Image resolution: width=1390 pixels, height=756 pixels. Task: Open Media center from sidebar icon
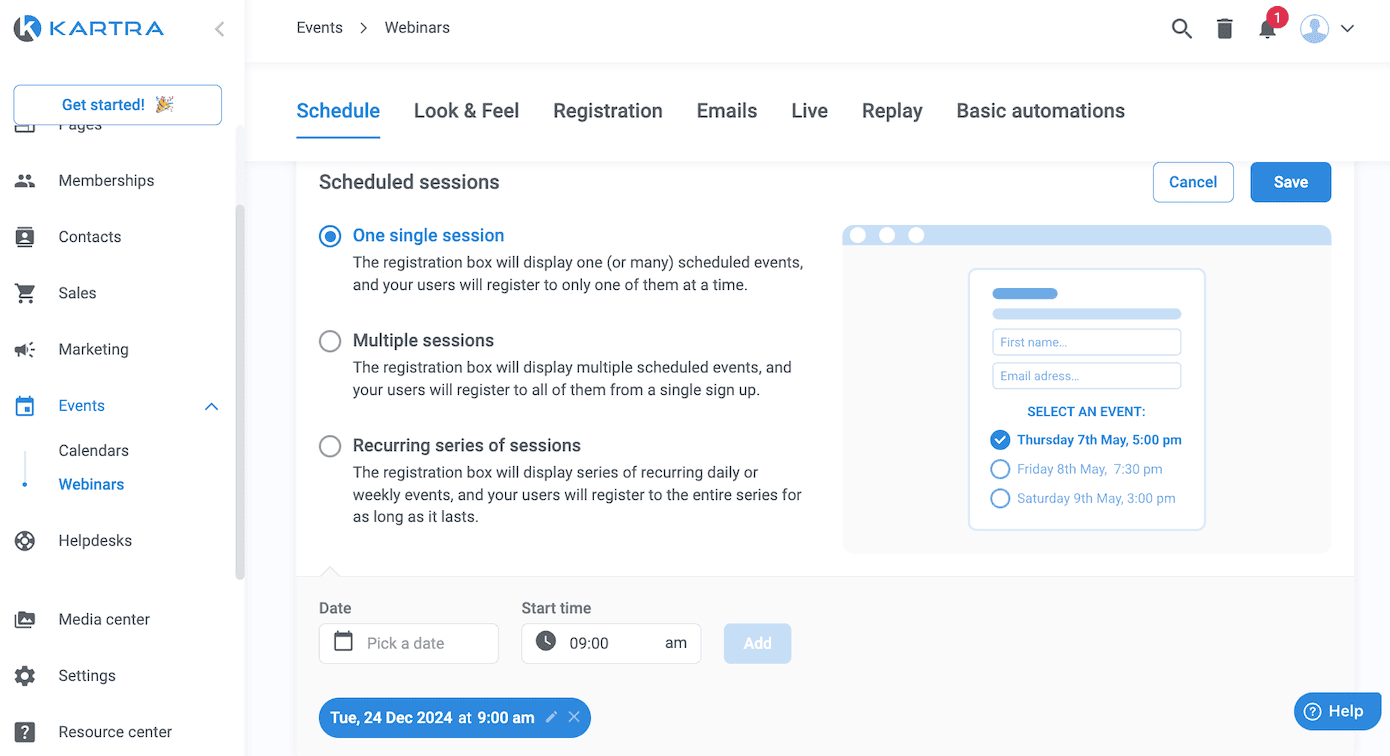25,619
